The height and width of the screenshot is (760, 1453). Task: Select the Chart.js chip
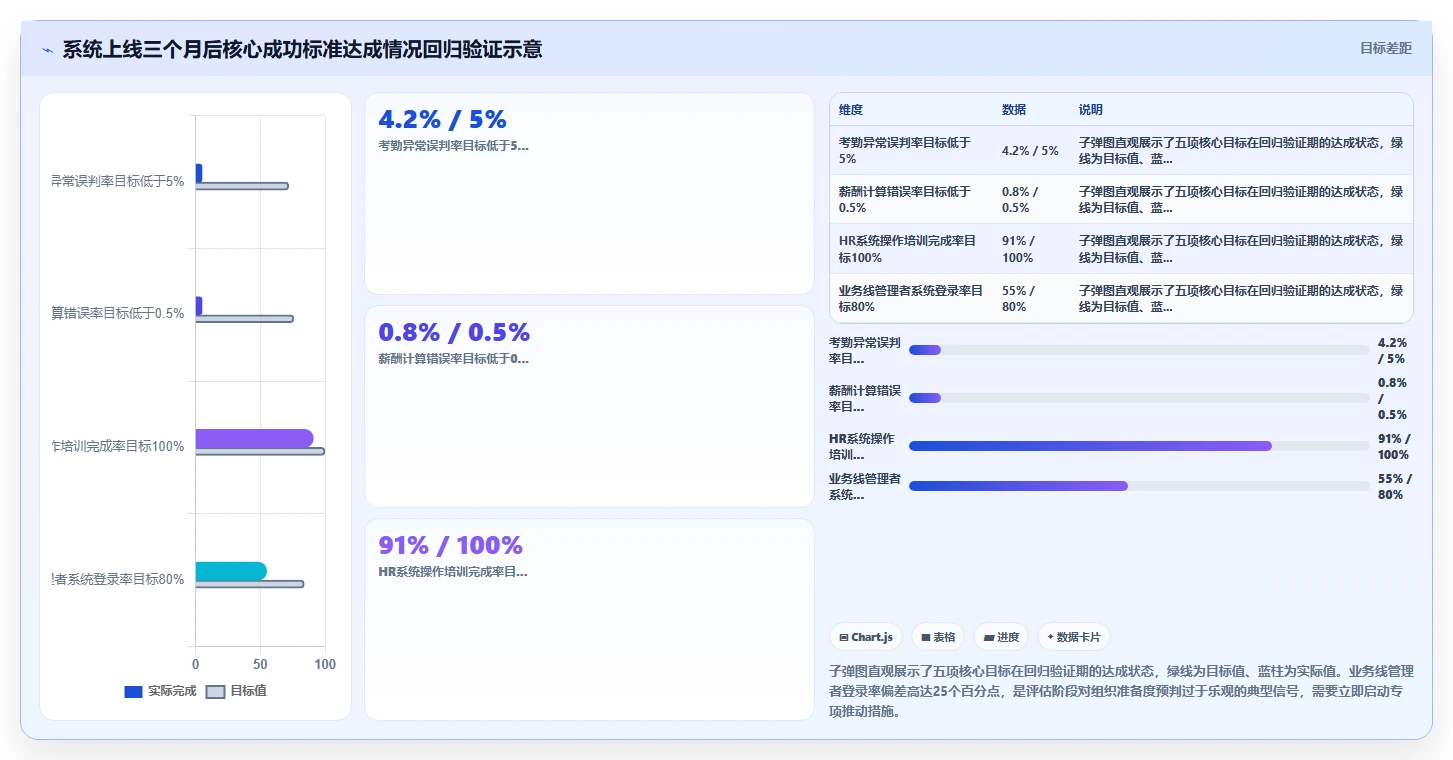pyautogui.click(x=866, y=637)
